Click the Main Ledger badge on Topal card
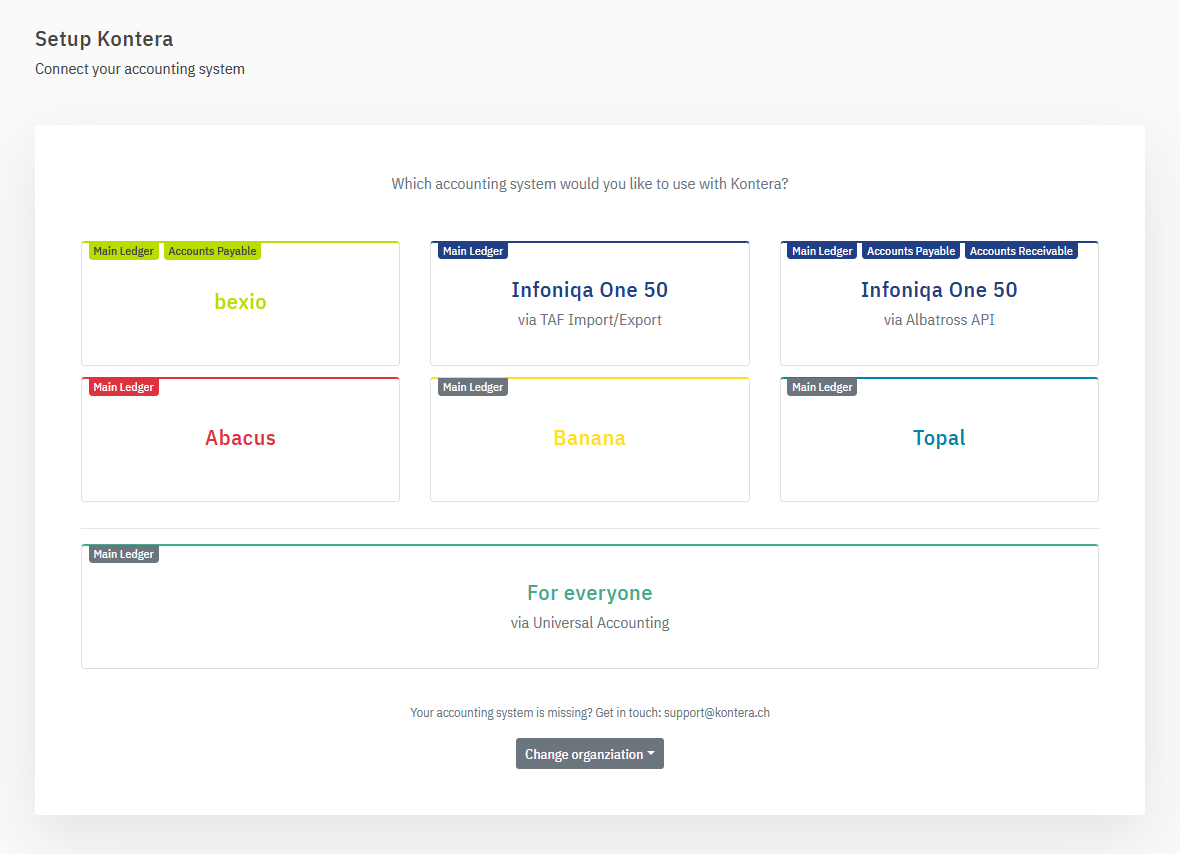Viewport: 1180px width, 854px height. [821, 387]
